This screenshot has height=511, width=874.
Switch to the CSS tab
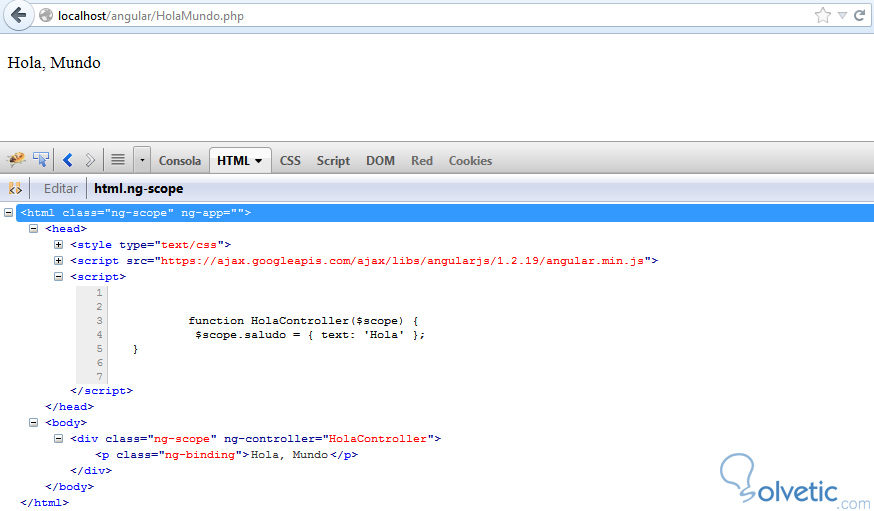coord(290,160)
